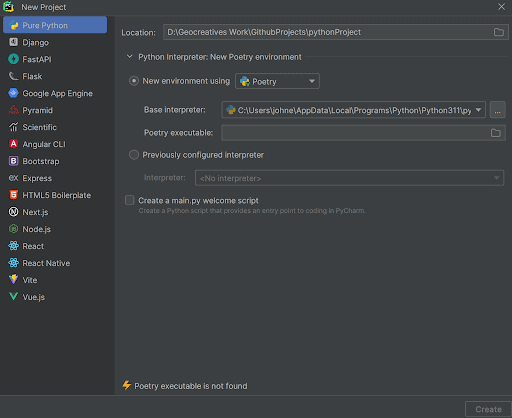This screenshot has height=418, width=512.
Task: Click the Angular CLI red icon
Action: pos(14,144)
